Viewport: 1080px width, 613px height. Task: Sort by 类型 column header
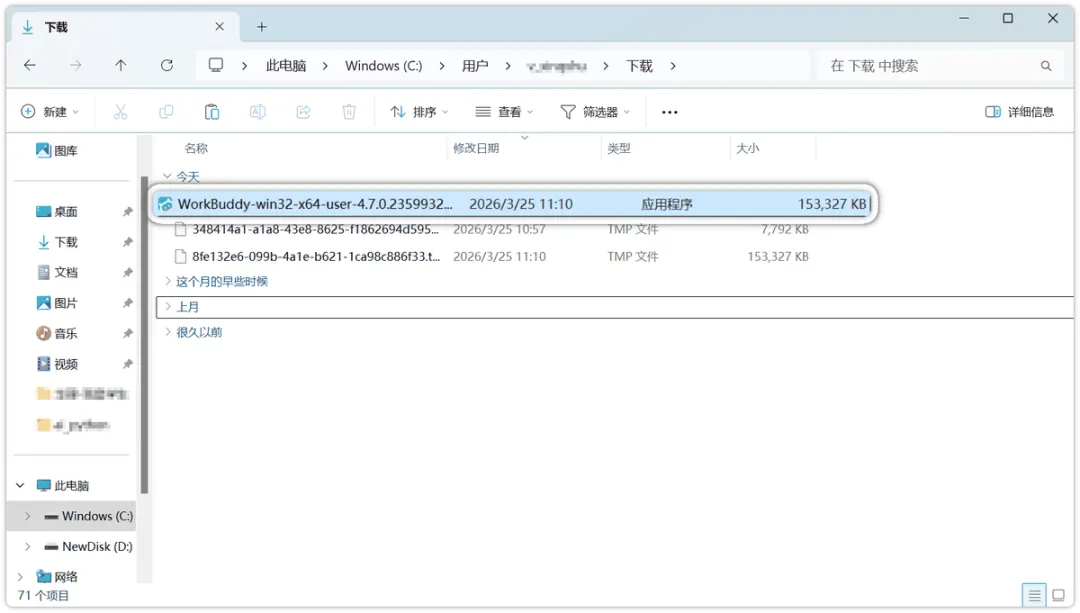(x=619, y=148)
